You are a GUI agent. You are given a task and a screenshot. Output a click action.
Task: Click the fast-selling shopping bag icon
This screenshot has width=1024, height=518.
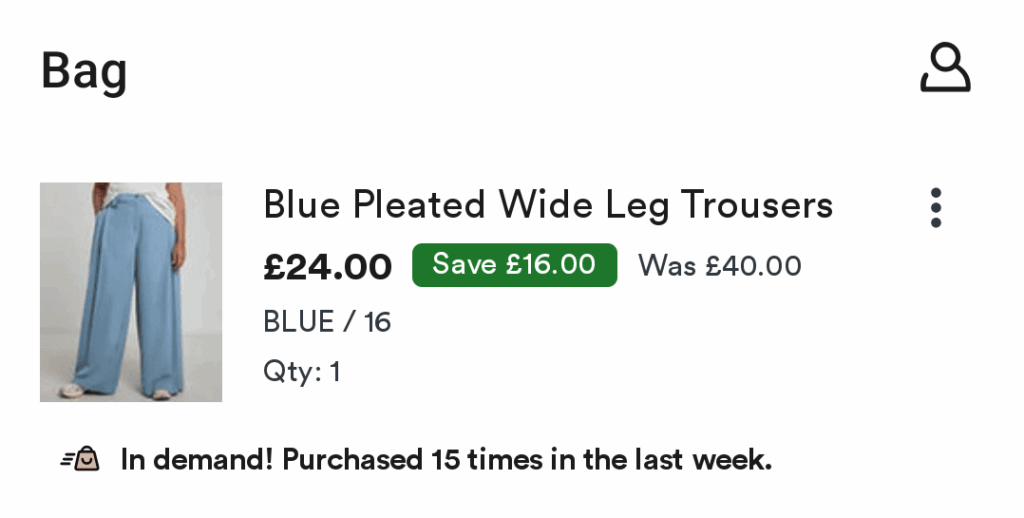80,459
